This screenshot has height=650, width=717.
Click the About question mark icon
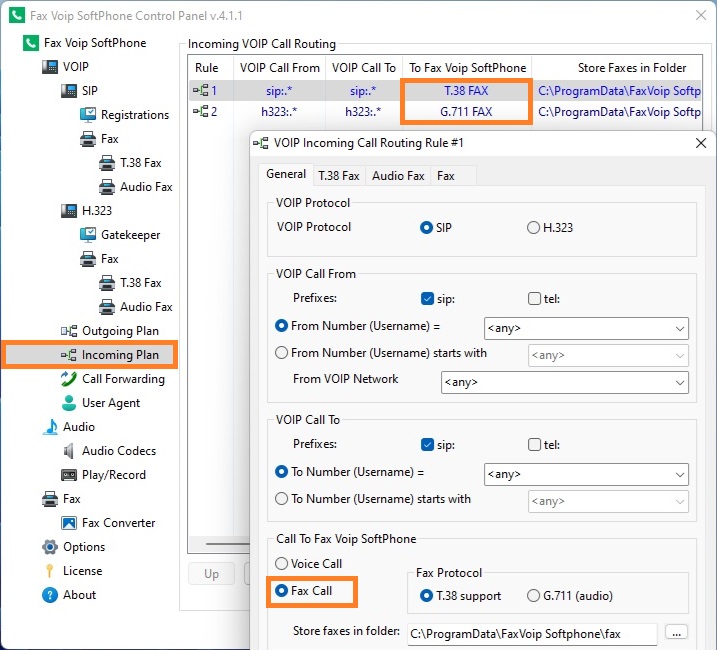point(50,595)
